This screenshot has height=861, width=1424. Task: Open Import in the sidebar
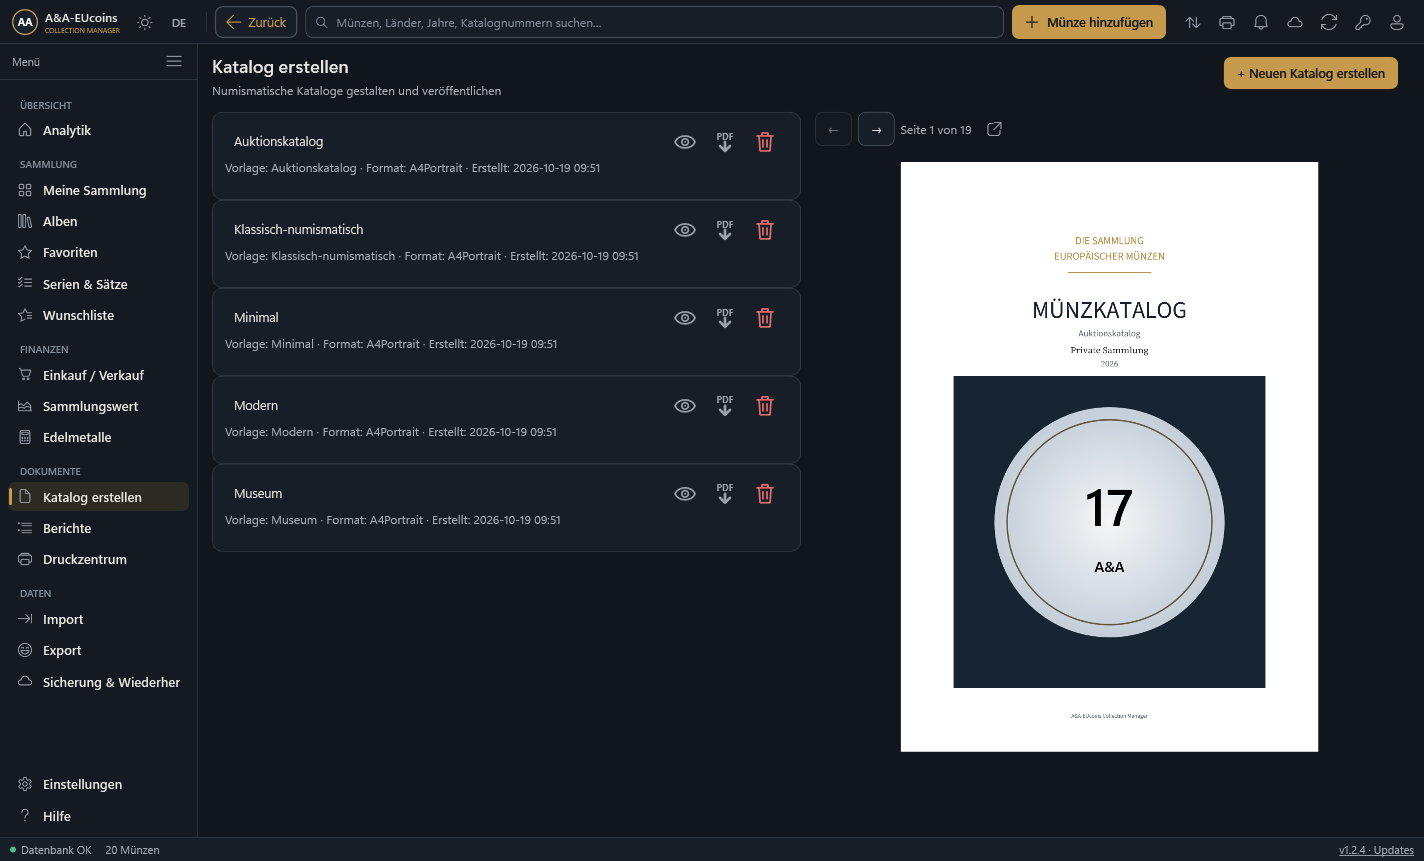98,619
